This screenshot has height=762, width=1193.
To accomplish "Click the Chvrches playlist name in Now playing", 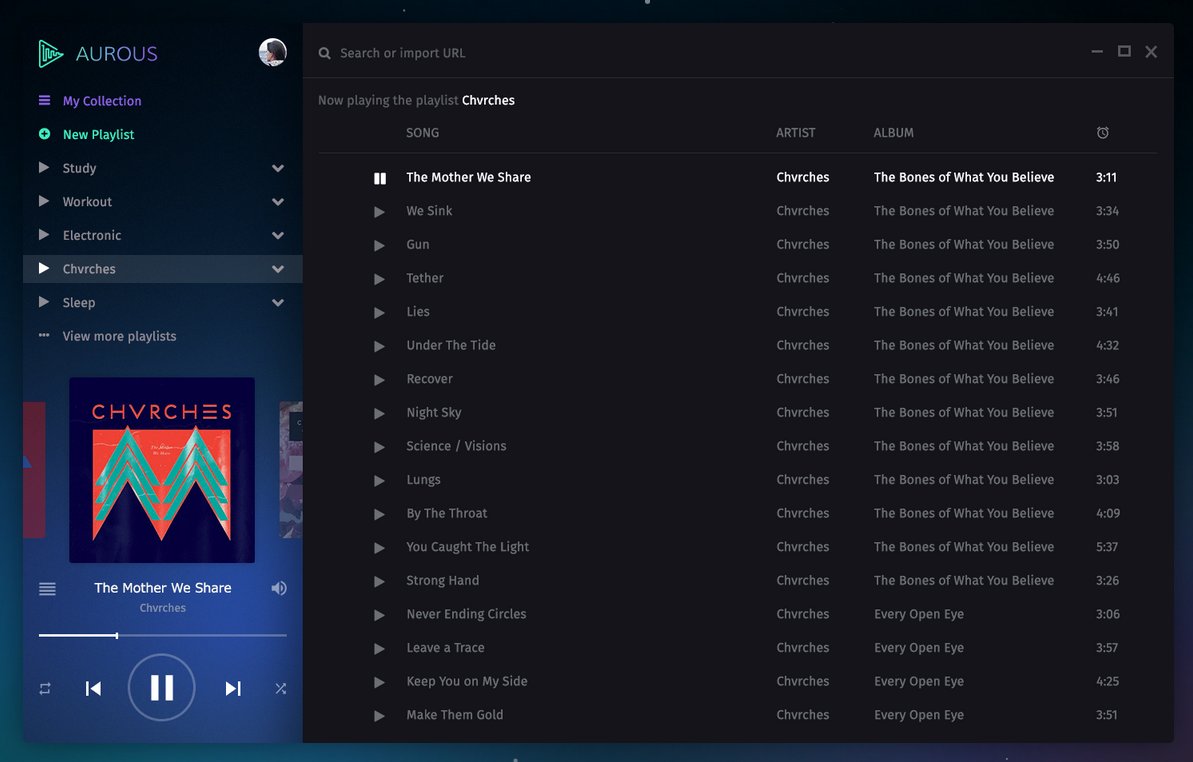I will (x=488, y=100).
